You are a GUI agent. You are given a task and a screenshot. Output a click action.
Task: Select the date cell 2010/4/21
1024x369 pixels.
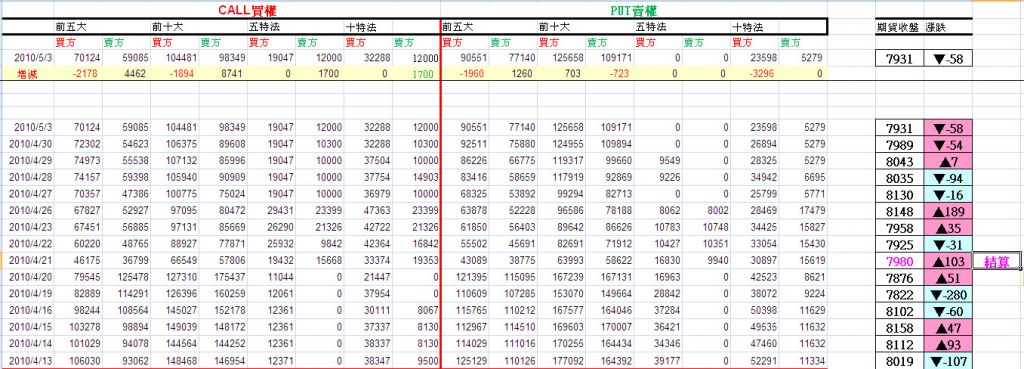point(28,261)
